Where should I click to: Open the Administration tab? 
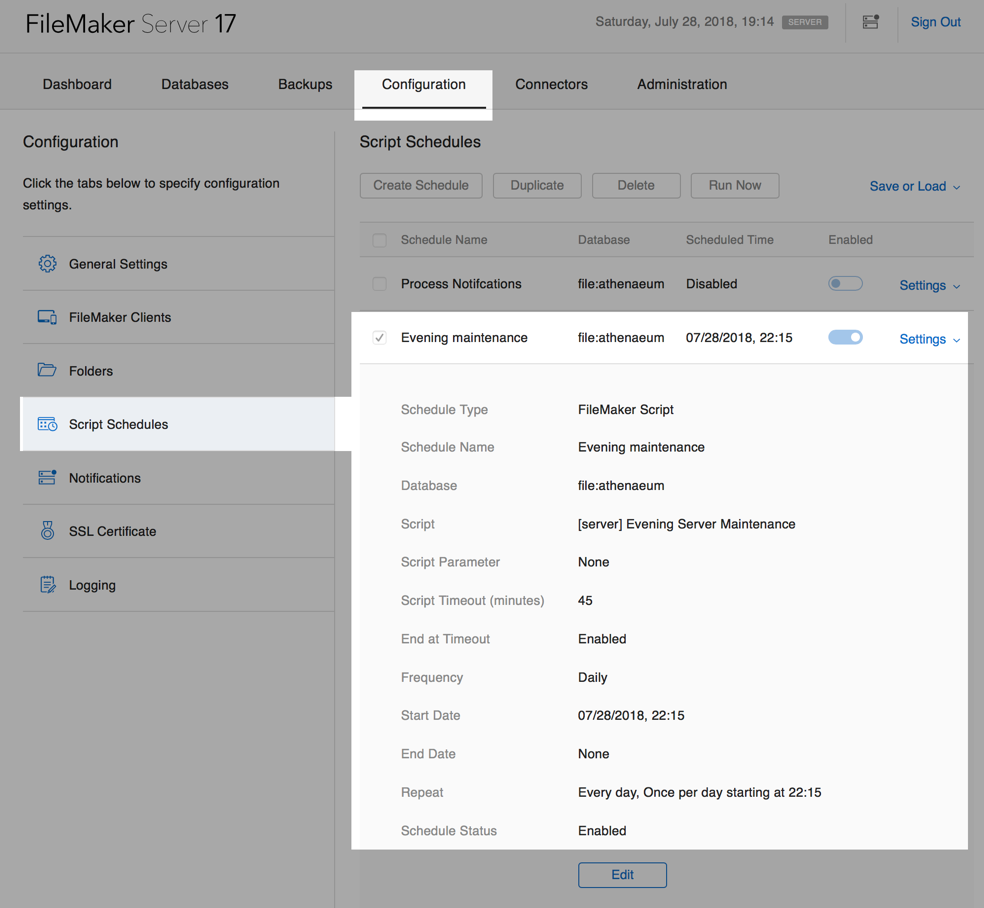[x=682, y=84]
